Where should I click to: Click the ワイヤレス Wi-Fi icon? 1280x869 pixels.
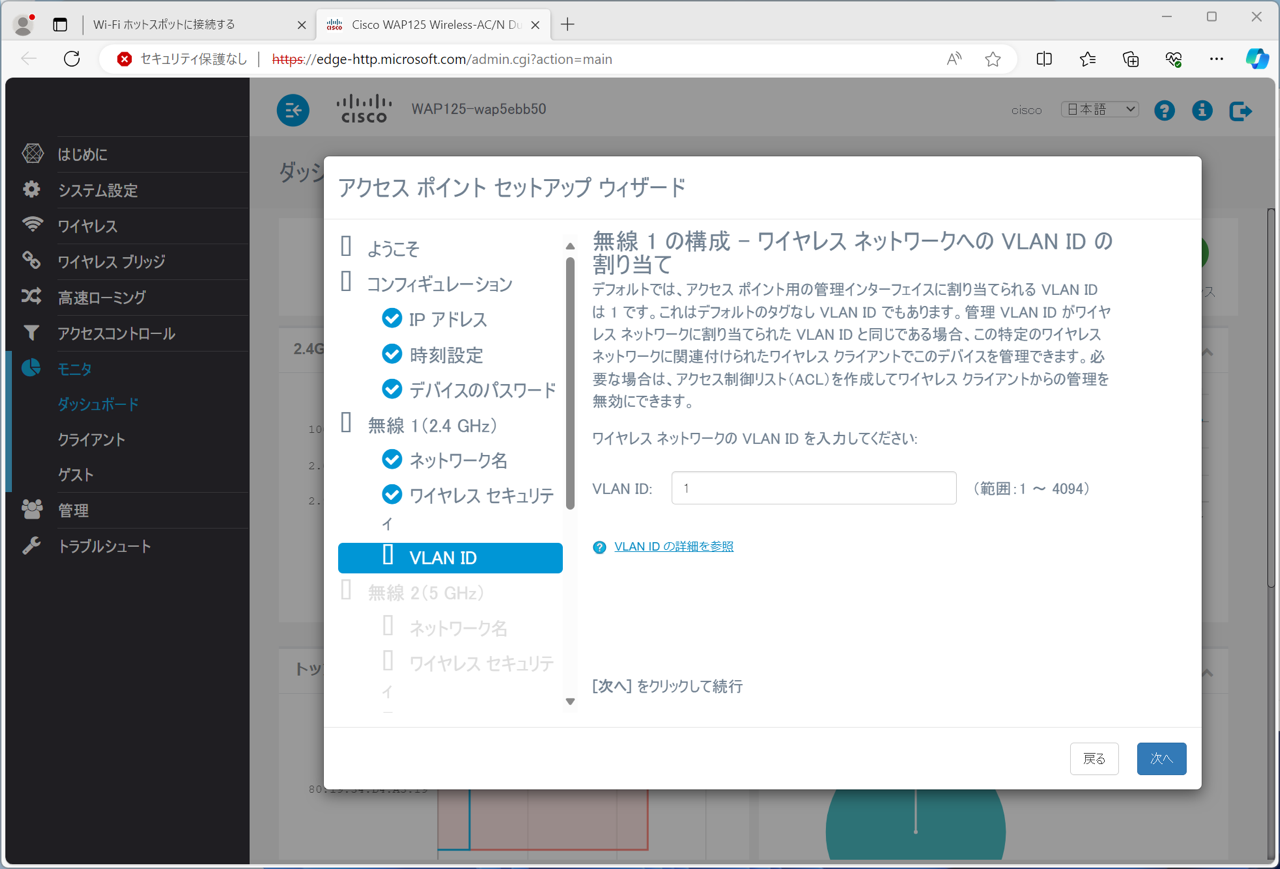(x=32, y=225)
